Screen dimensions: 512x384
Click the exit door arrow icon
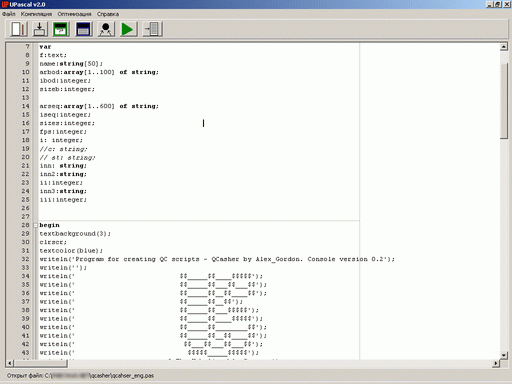pyautogui.click(x=153, y=29)
